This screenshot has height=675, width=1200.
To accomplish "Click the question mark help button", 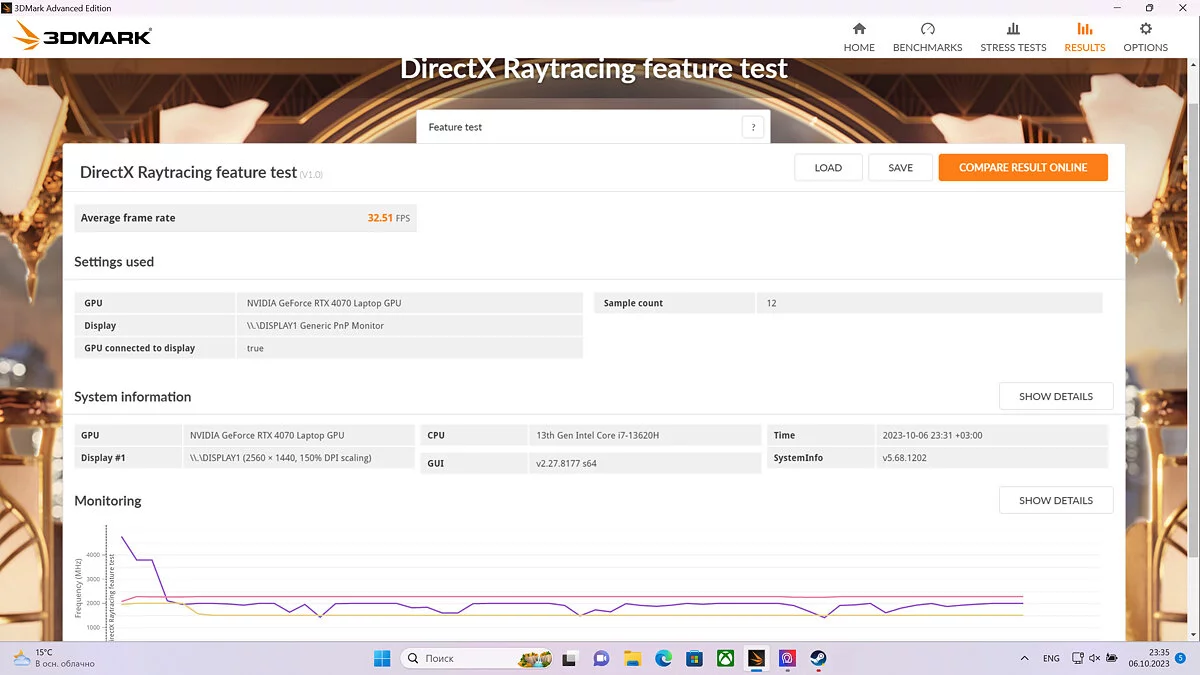I will (x=753, y=127).
